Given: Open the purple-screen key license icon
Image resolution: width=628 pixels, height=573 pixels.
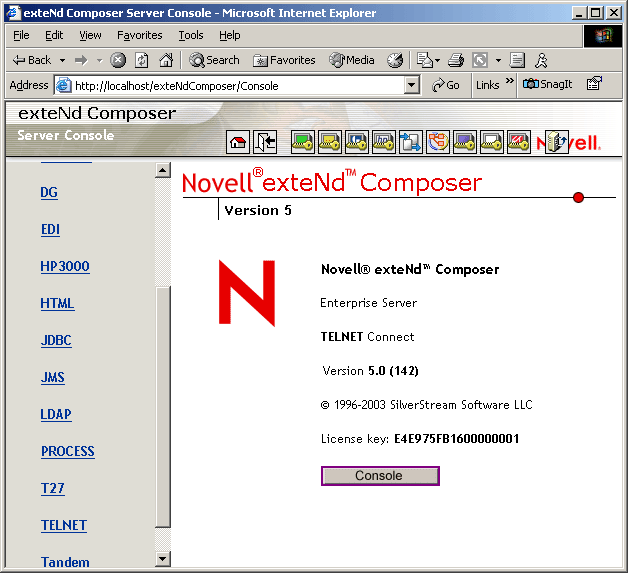Looking at the screenshot, I should (x=465, y=142).
